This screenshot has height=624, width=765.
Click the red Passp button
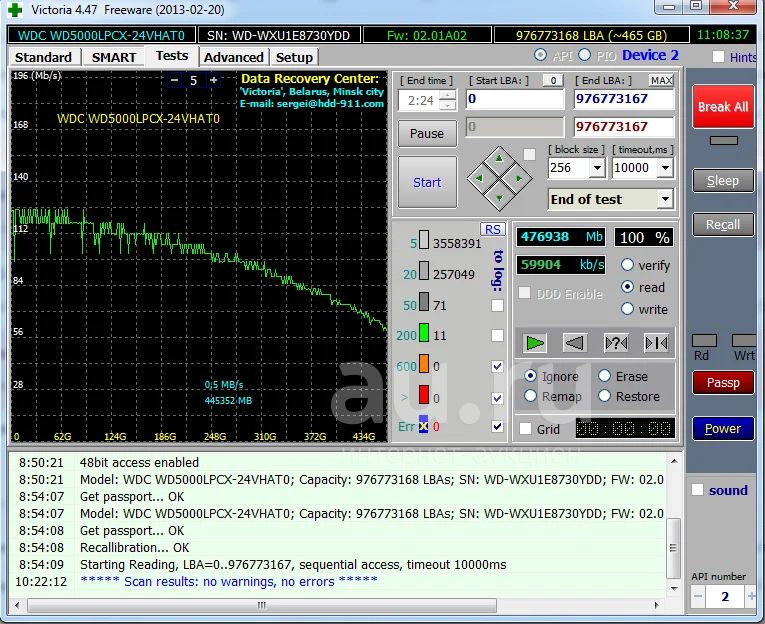point(723,383)
